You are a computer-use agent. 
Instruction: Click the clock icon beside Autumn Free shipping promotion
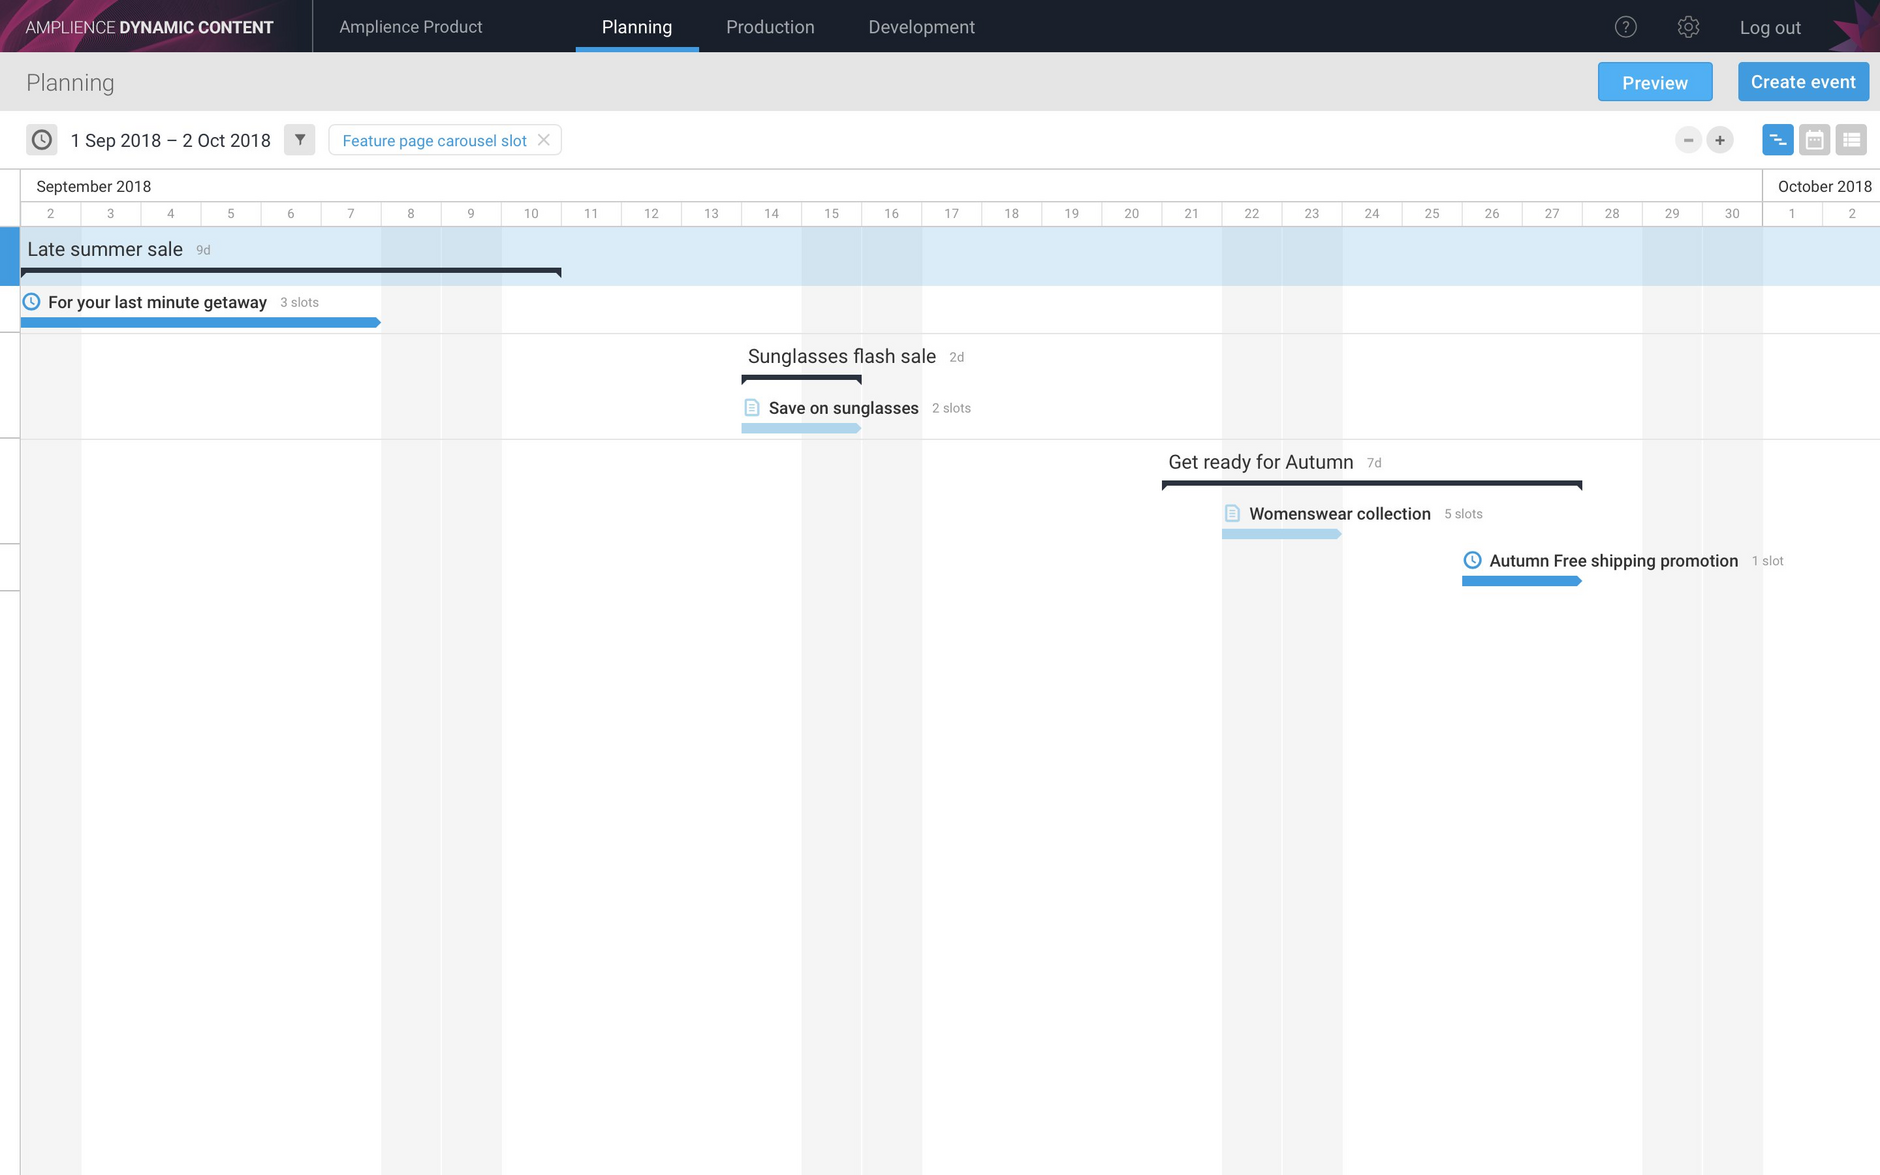click(x=1471, y=560)
